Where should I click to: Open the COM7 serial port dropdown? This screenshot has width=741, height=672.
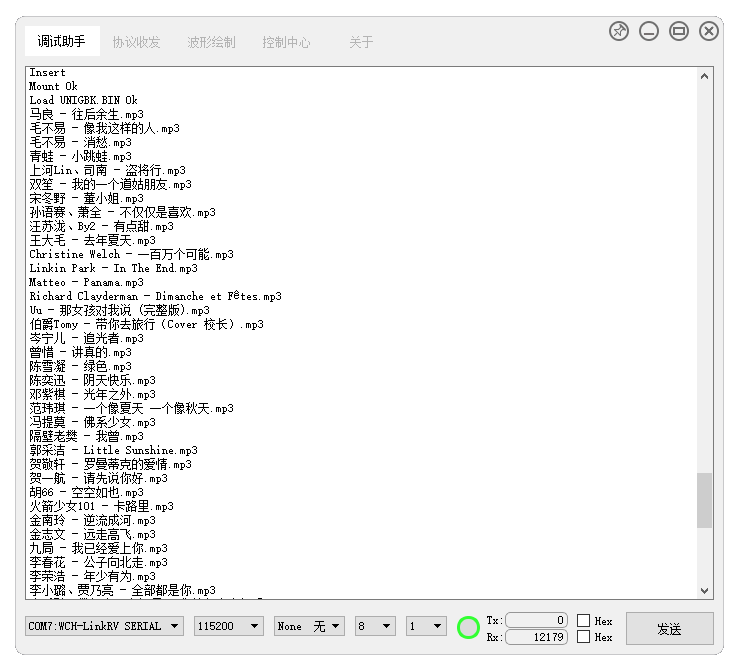[105, 626]
